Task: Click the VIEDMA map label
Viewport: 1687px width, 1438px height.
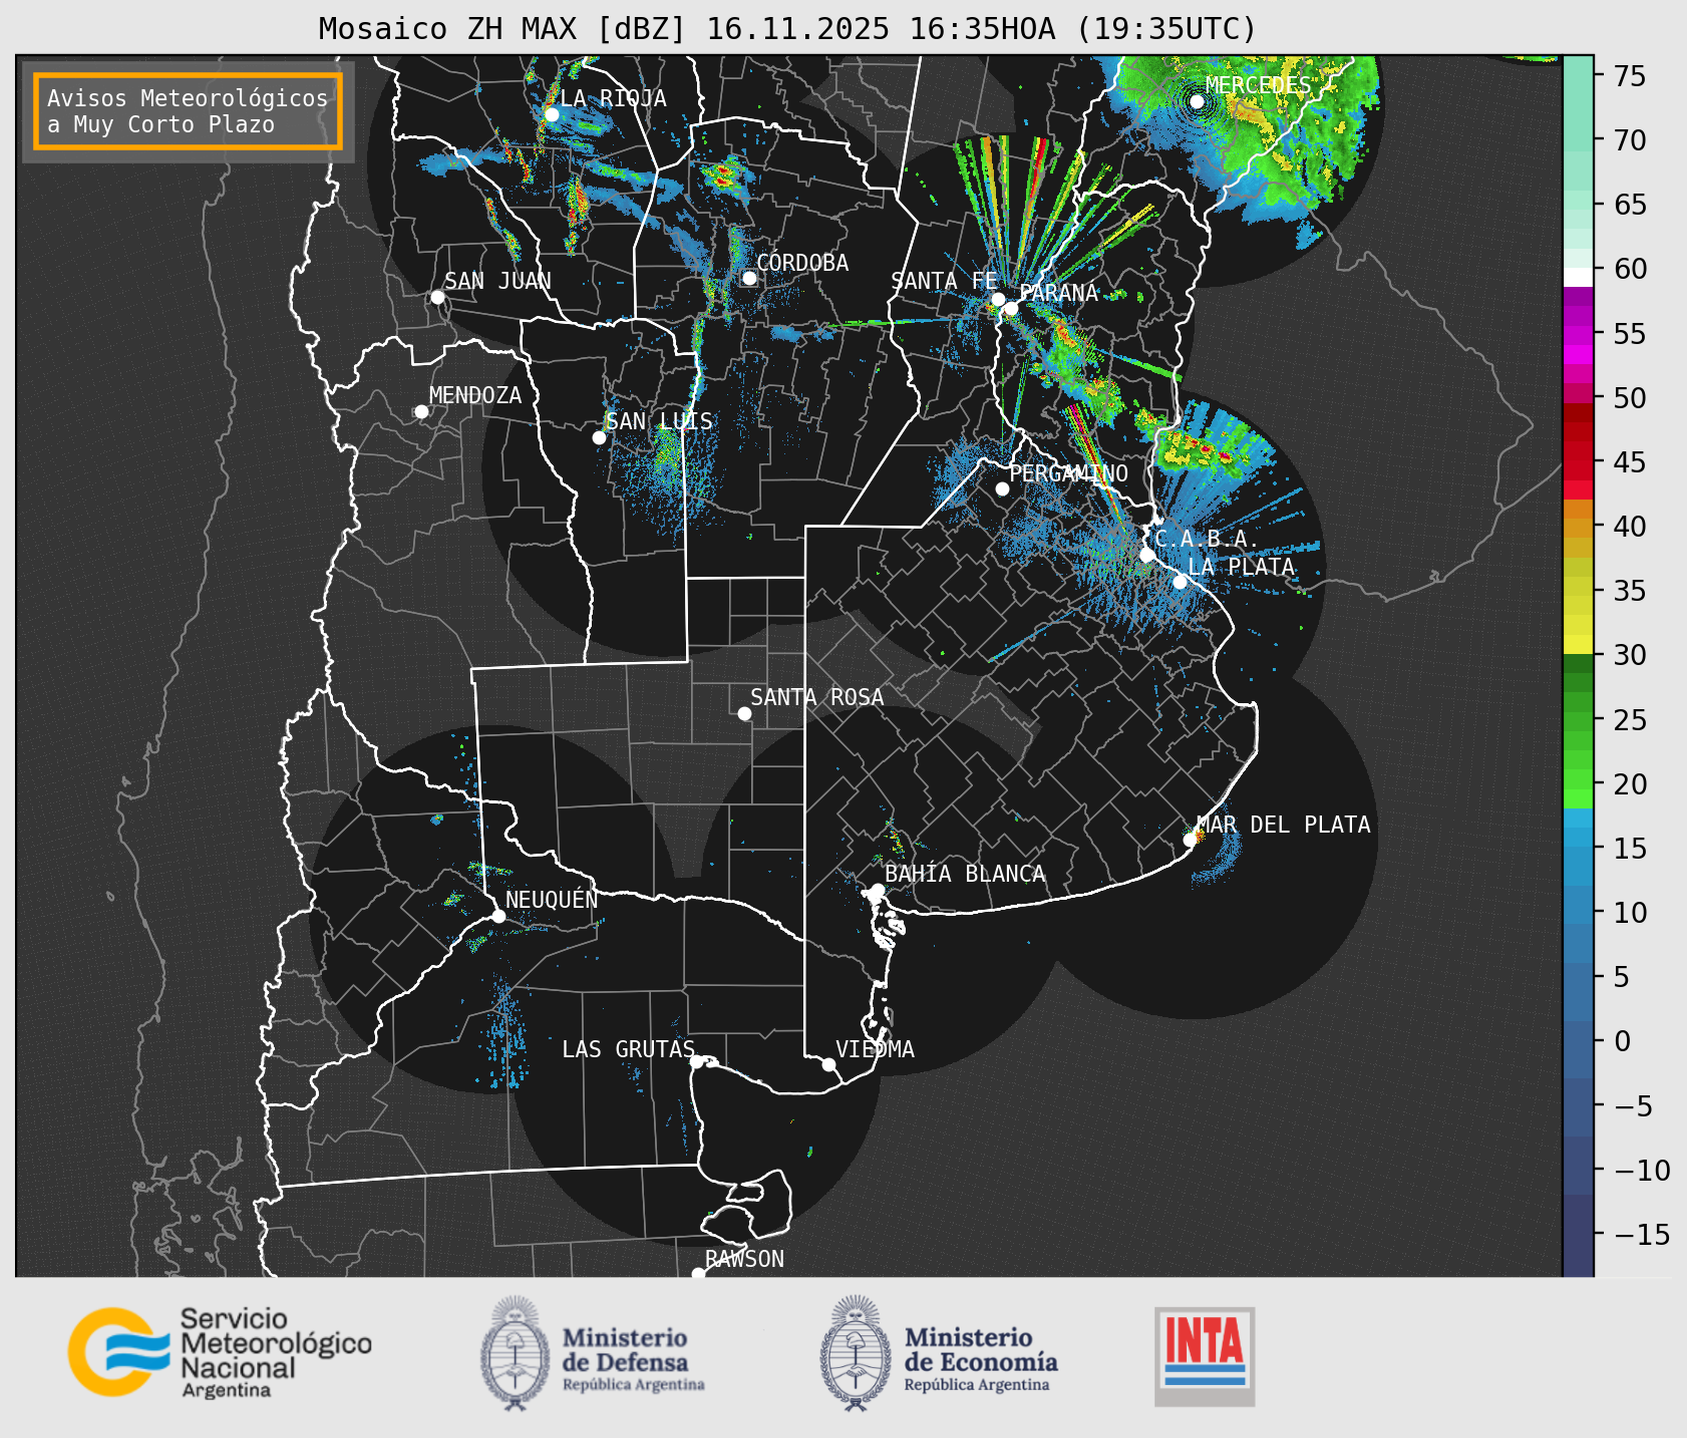Action: tap(875, 1049)
